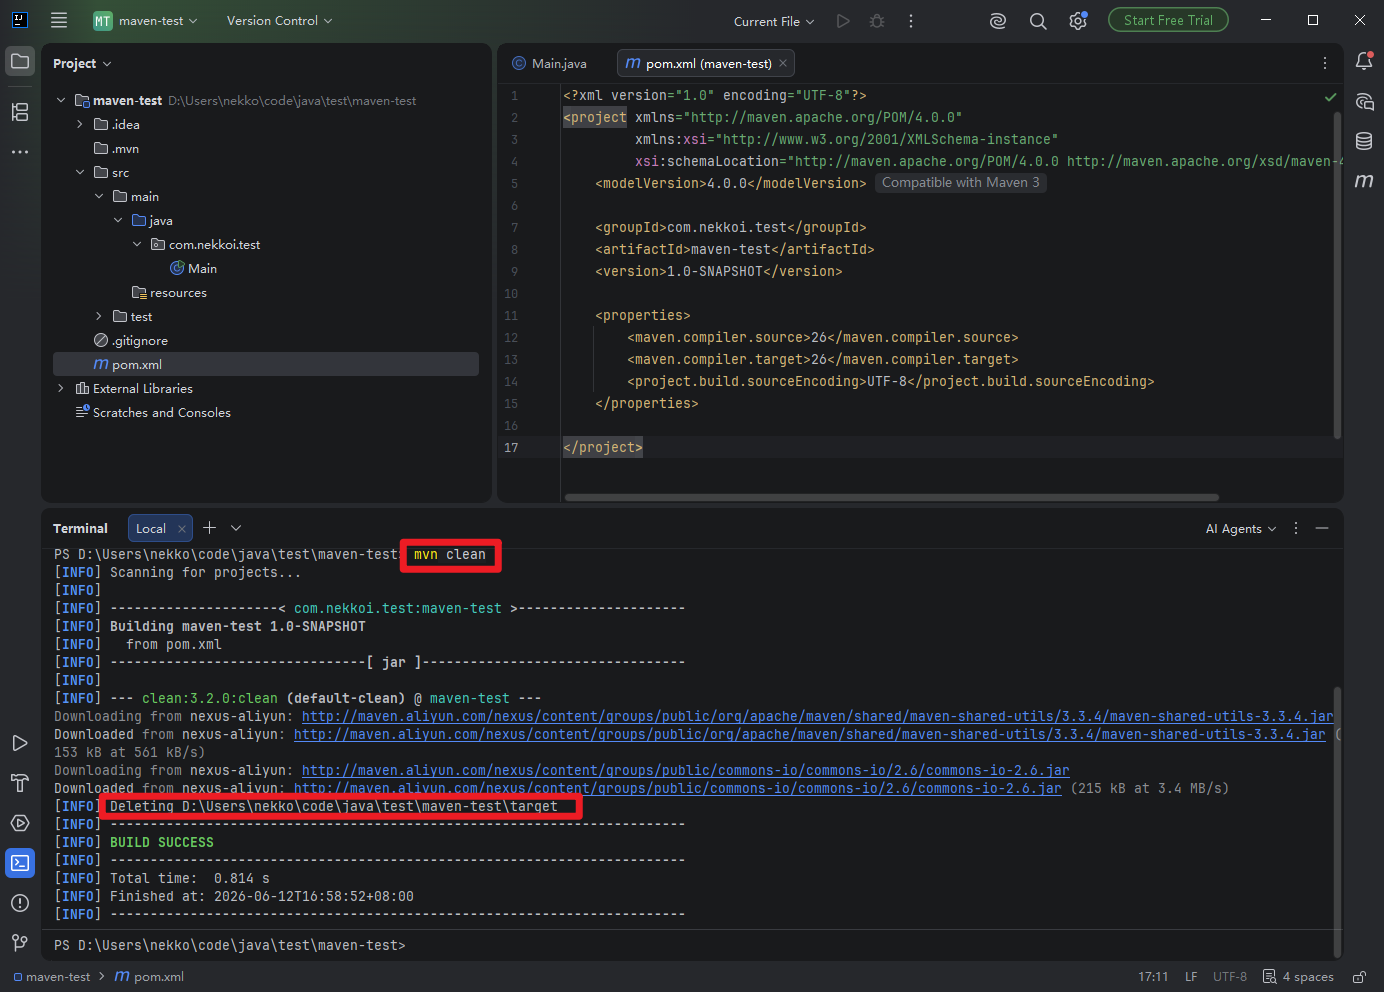The width and height of the screenshot is (1384, 992).
Task: Open the Git tool window
Action: pyautogui.click(x=20, y=943)
